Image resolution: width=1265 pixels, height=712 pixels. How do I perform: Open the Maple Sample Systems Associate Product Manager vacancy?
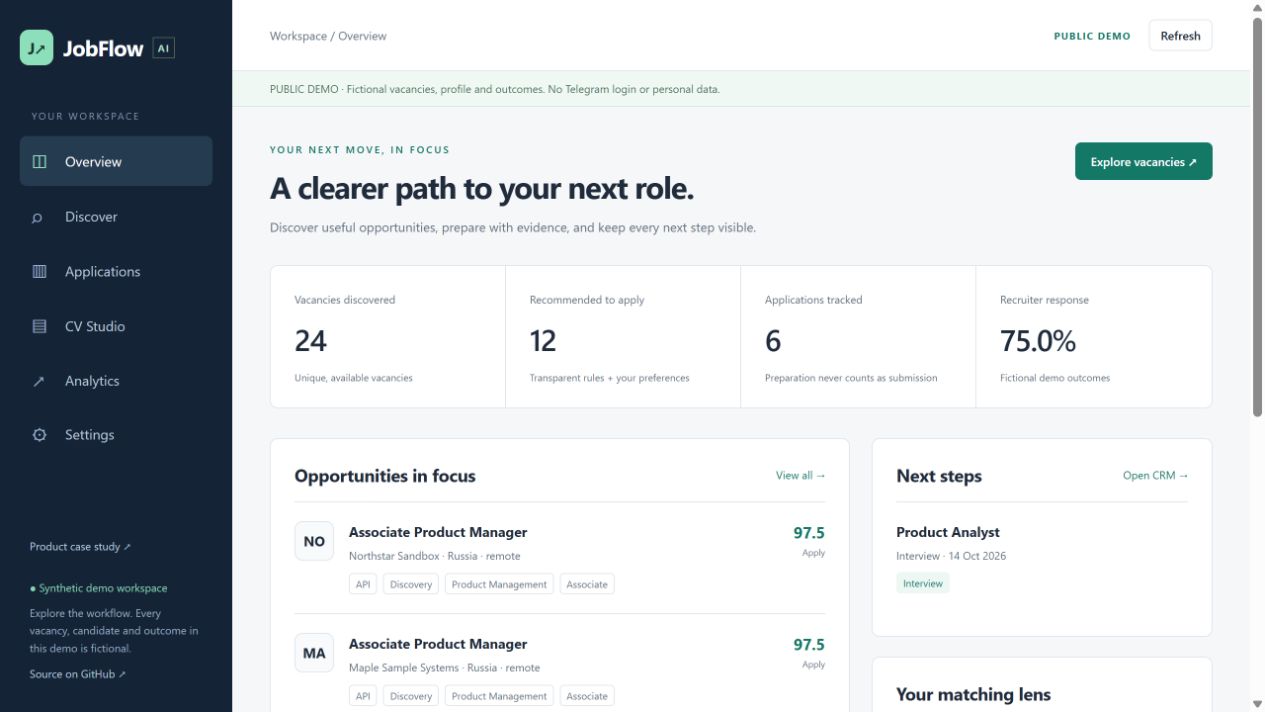click(438, 644)
